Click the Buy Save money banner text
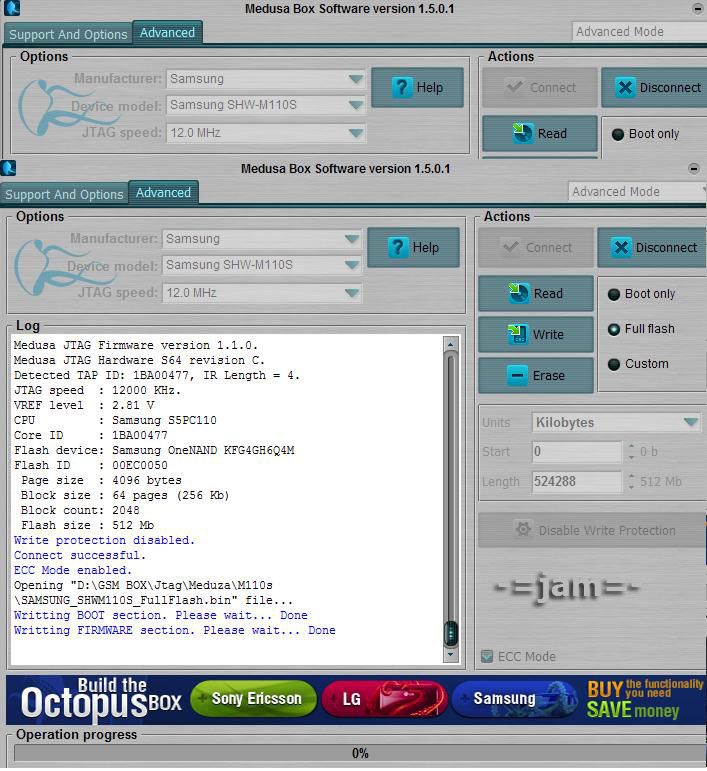This screenshot has height=771, width=707. 645,699
